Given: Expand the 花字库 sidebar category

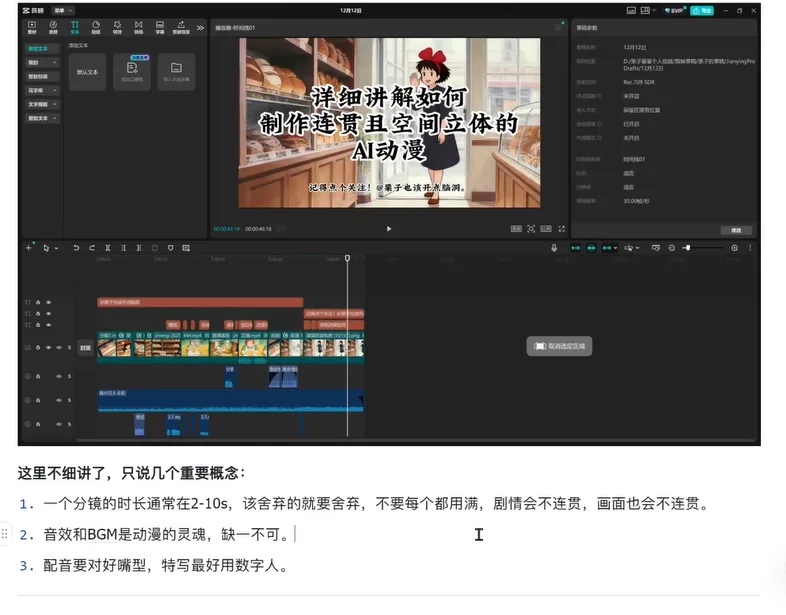Looking at the screenshot, I should point(42,91).
